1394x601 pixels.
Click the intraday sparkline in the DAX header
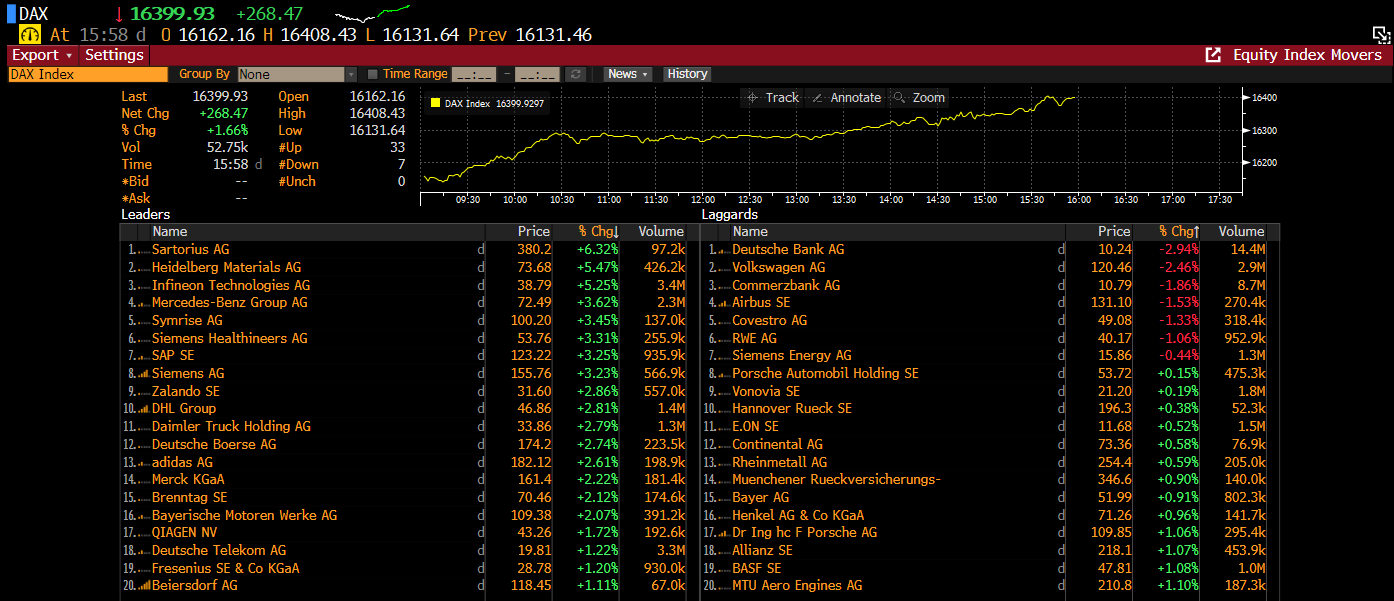pyautogui.click(x=372, y=14)
